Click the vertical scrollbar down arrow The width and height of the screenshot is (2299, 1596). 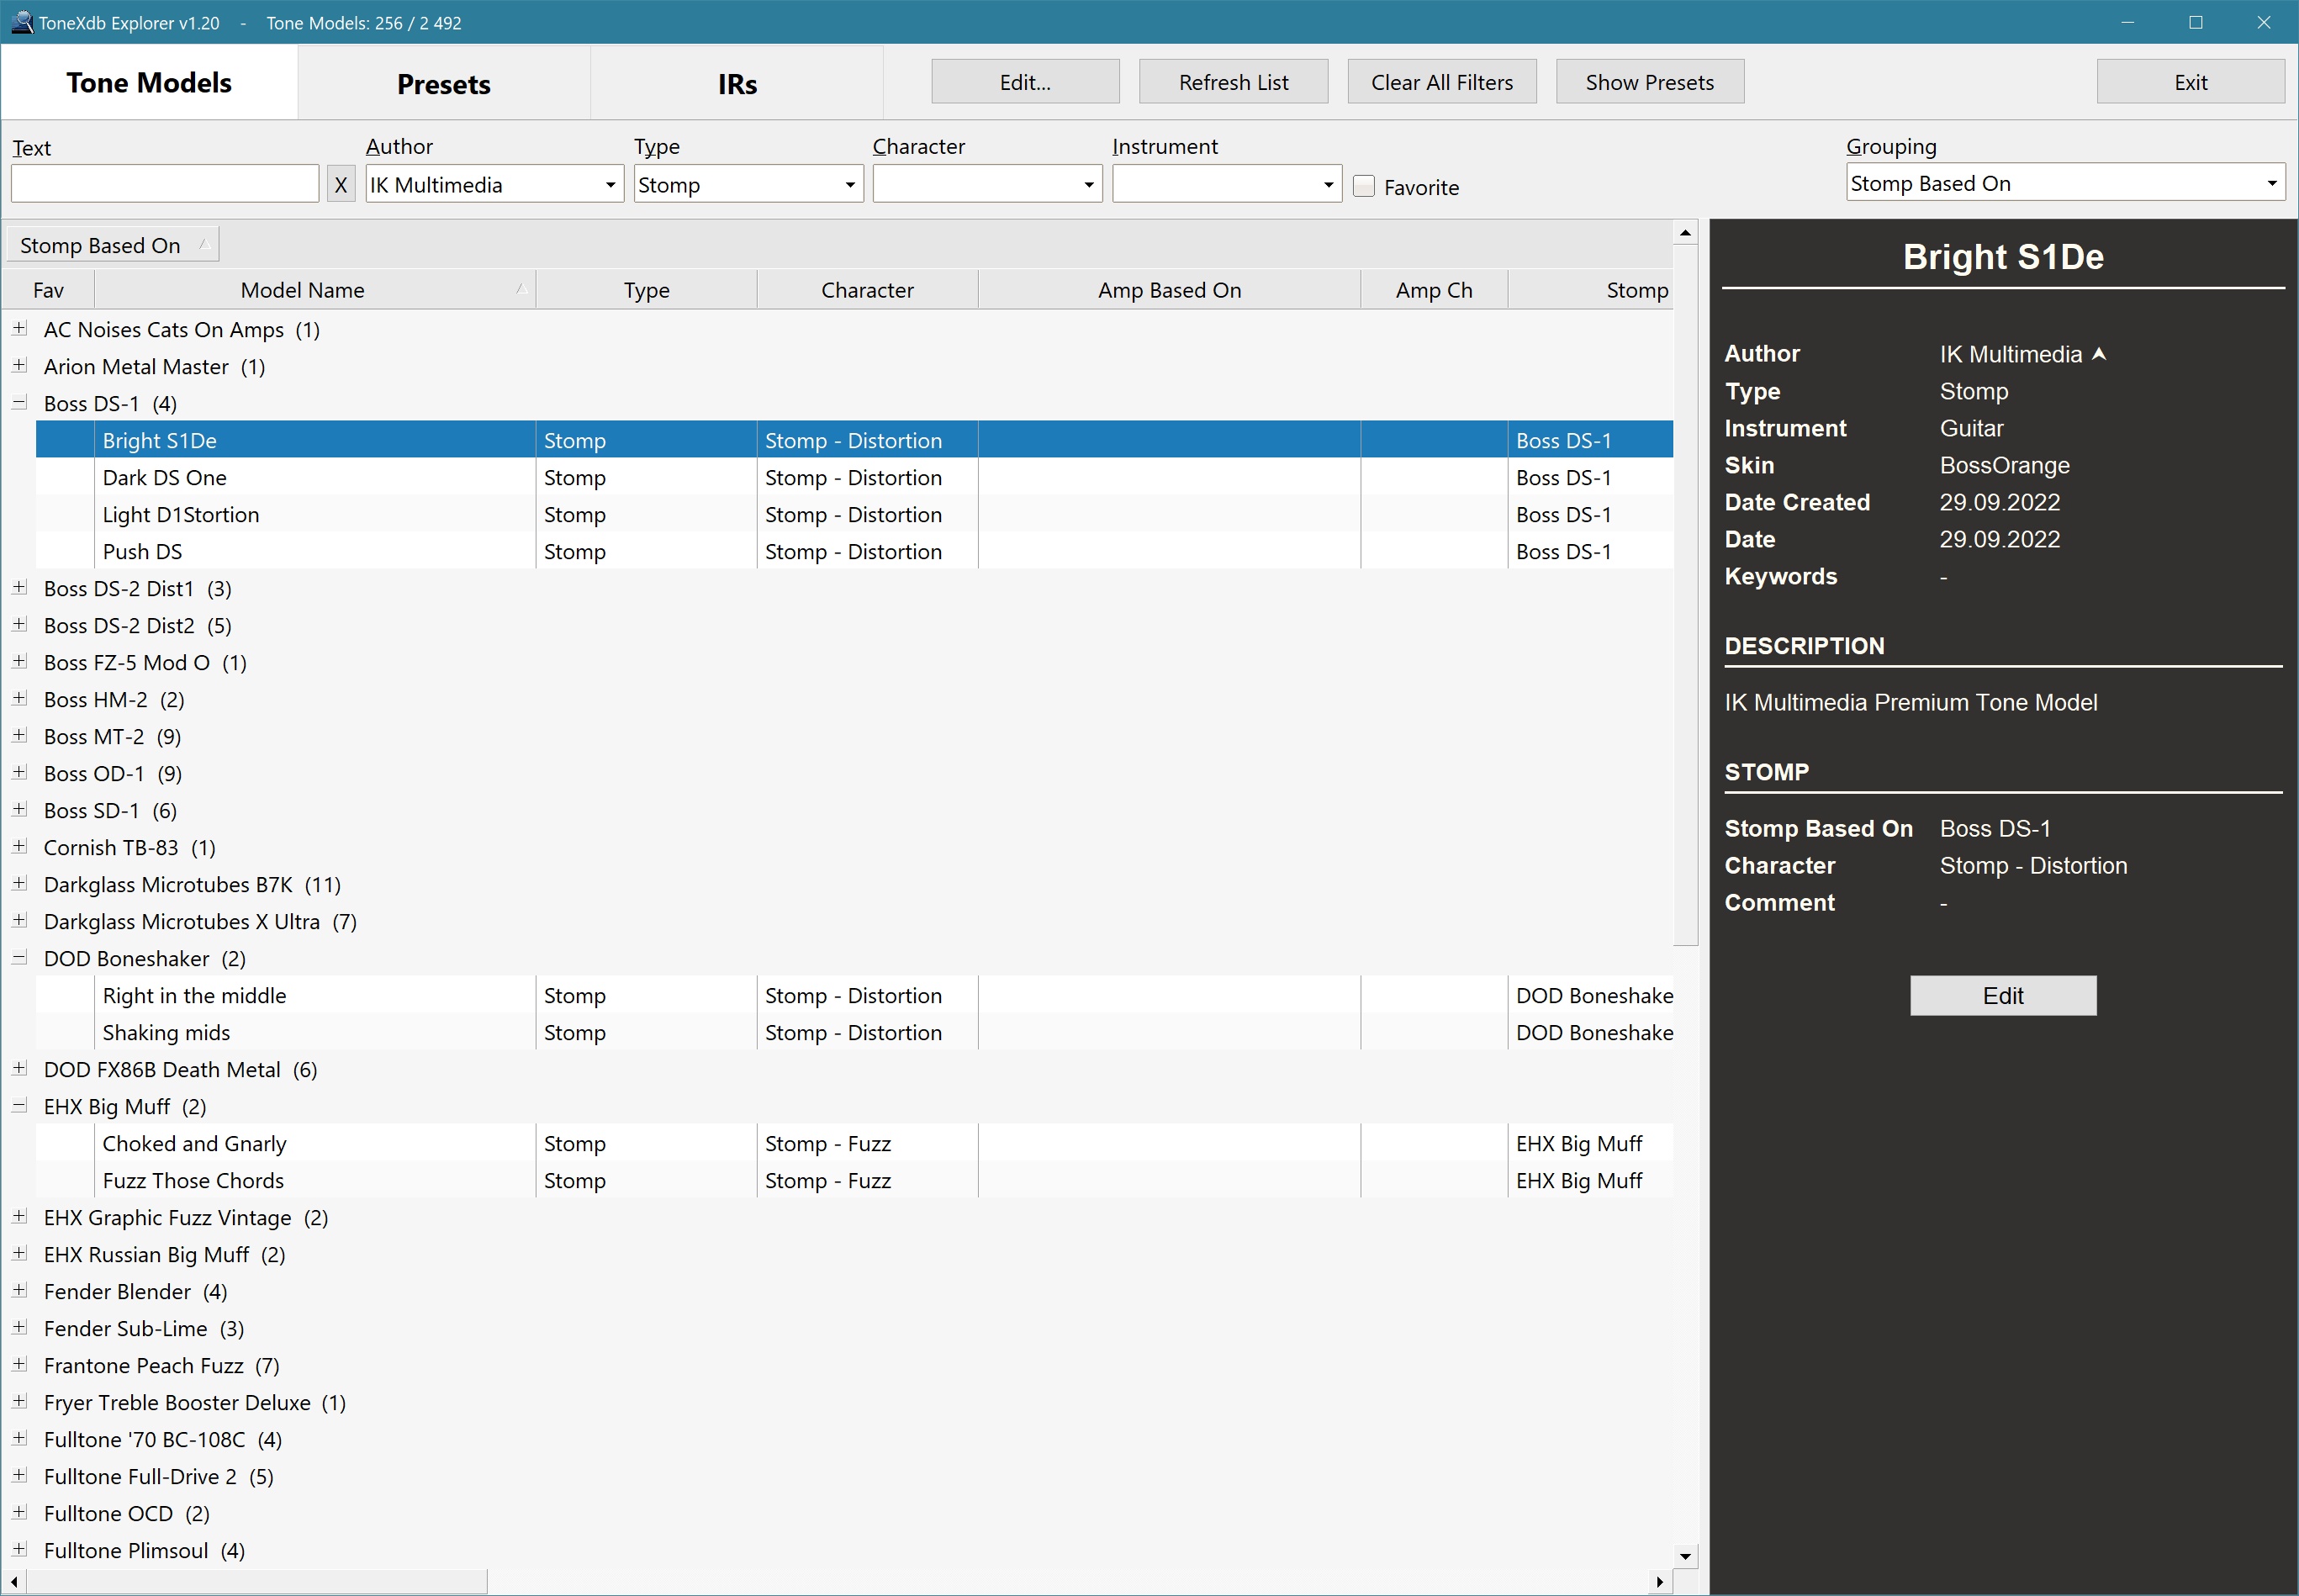tap(1685, 1556)
